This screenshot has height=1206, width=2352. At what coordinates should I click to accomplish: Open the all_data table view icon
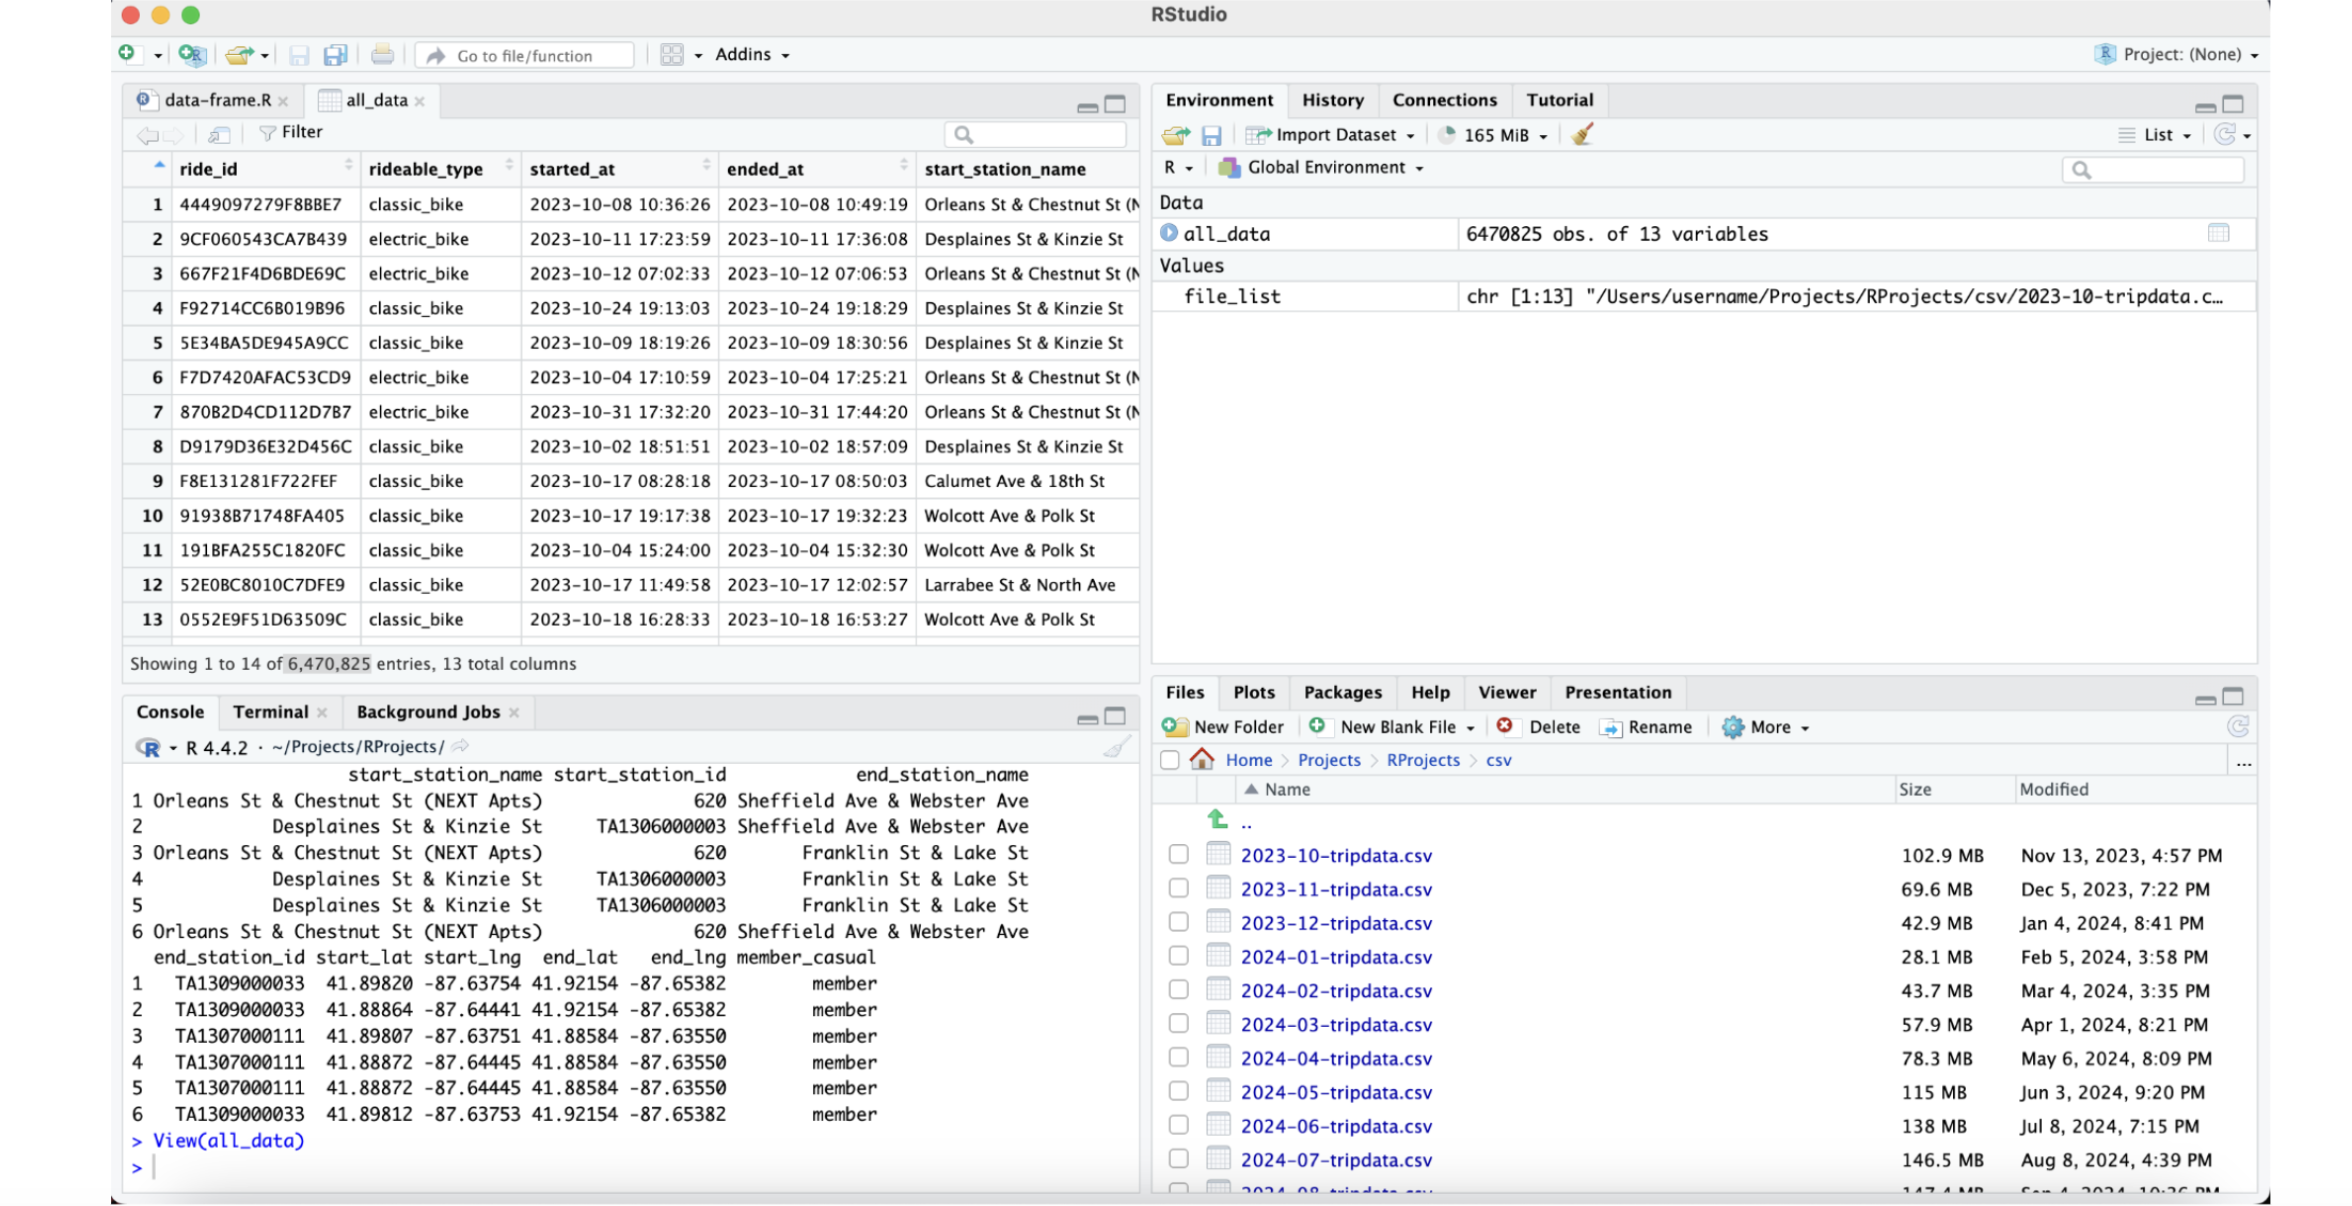pyautogui.click(x=2218, y=233)
